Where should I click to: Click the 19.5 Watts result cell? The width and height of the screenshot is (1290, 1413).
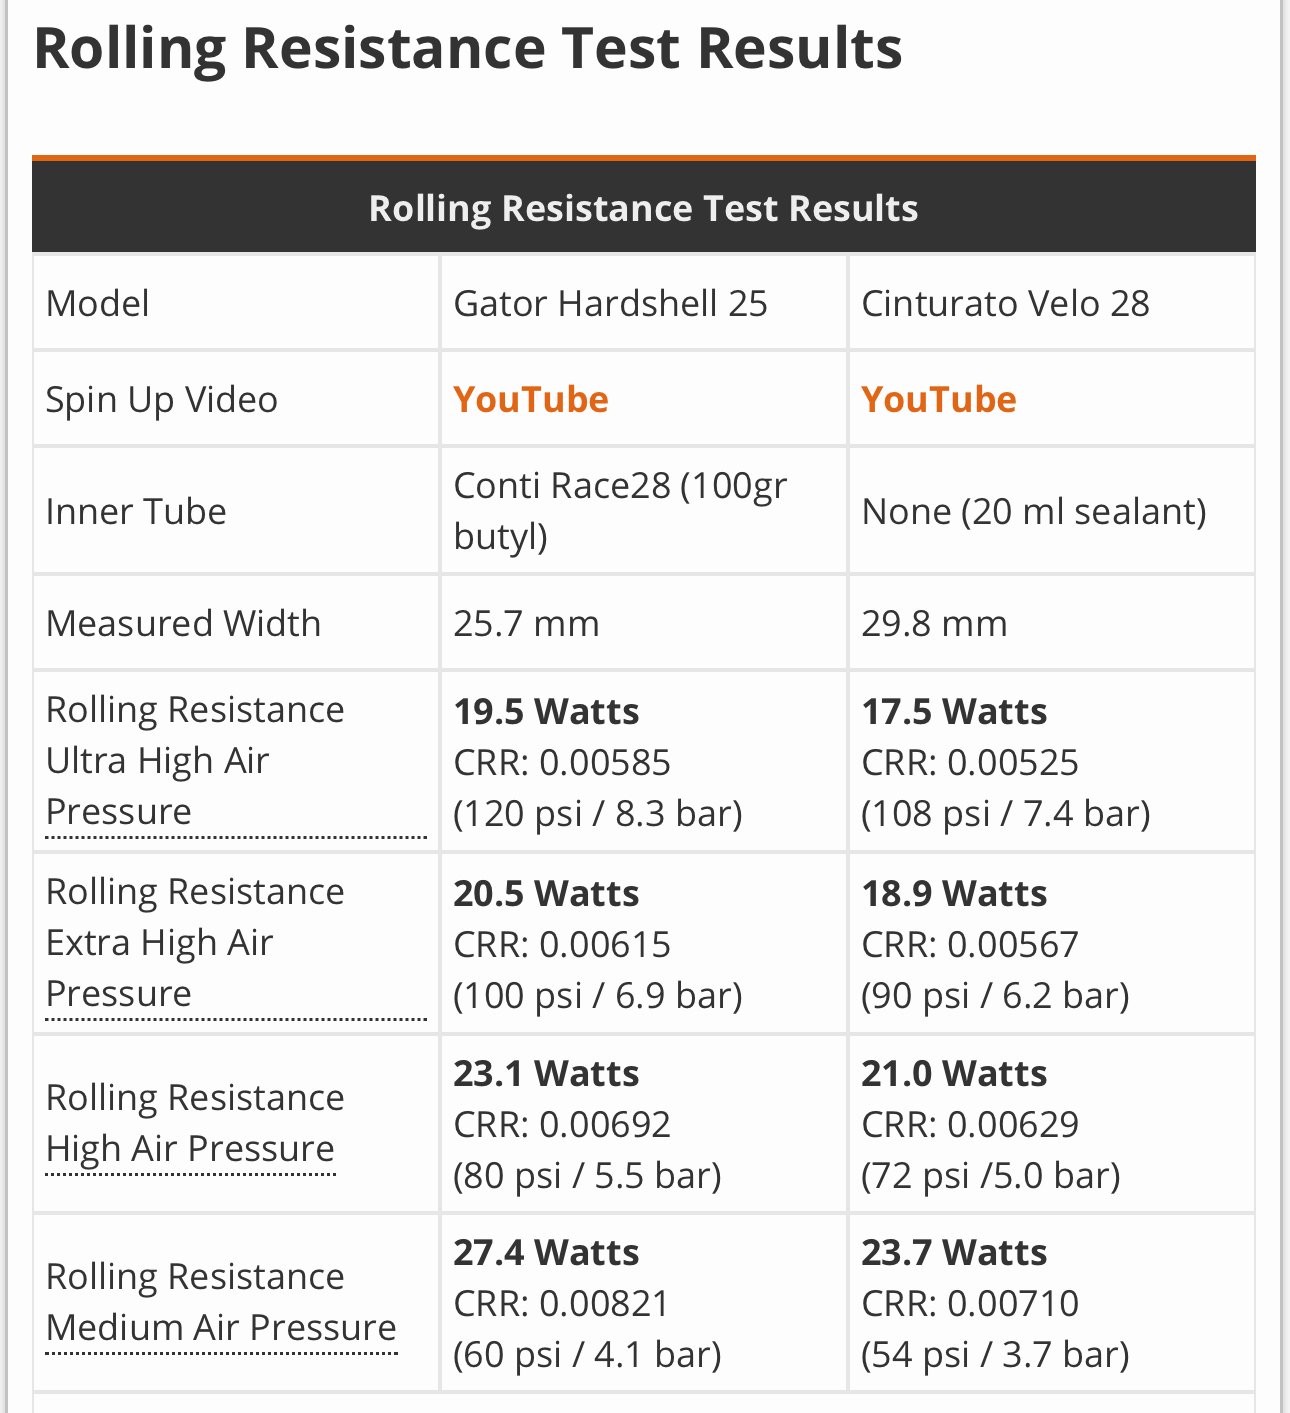pyautogui.click(x=546, y=712)
